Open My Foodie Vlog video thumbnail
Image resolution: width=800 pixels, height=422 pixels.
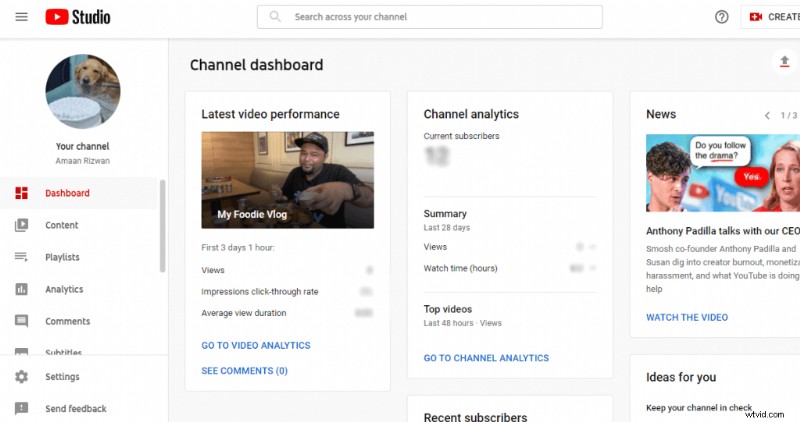[287, 180]
